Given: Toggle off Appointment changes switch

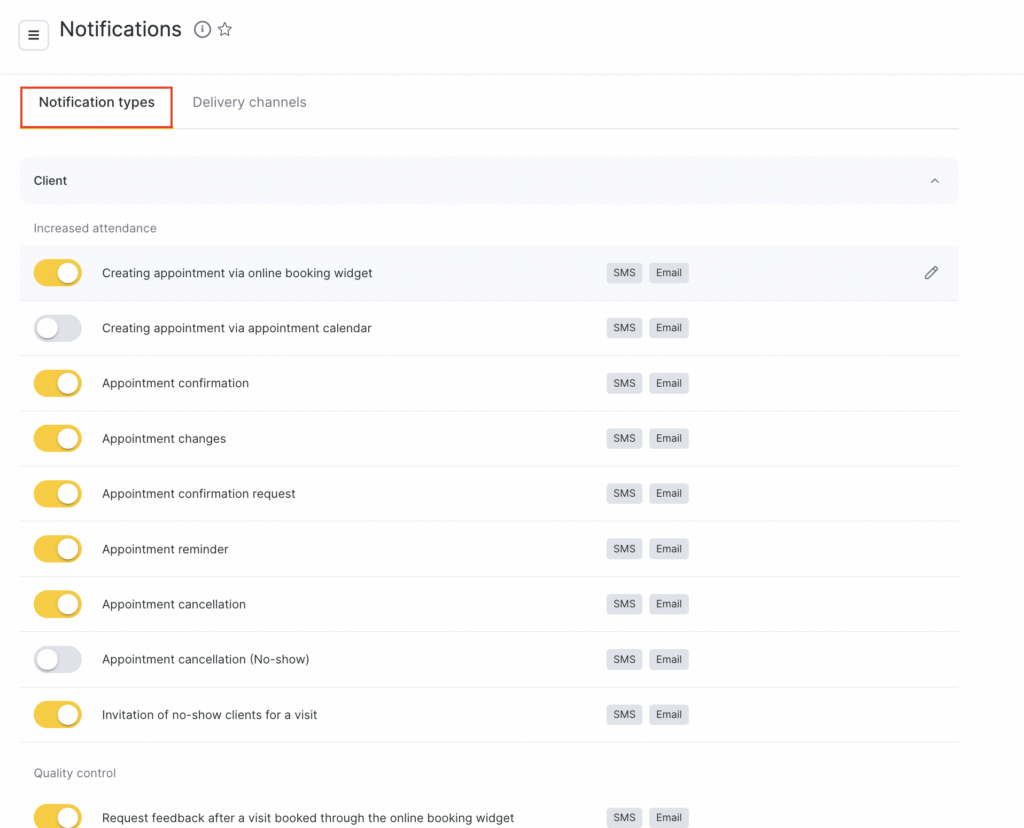Looking at the screenshot, I should (x=58, y=438).
